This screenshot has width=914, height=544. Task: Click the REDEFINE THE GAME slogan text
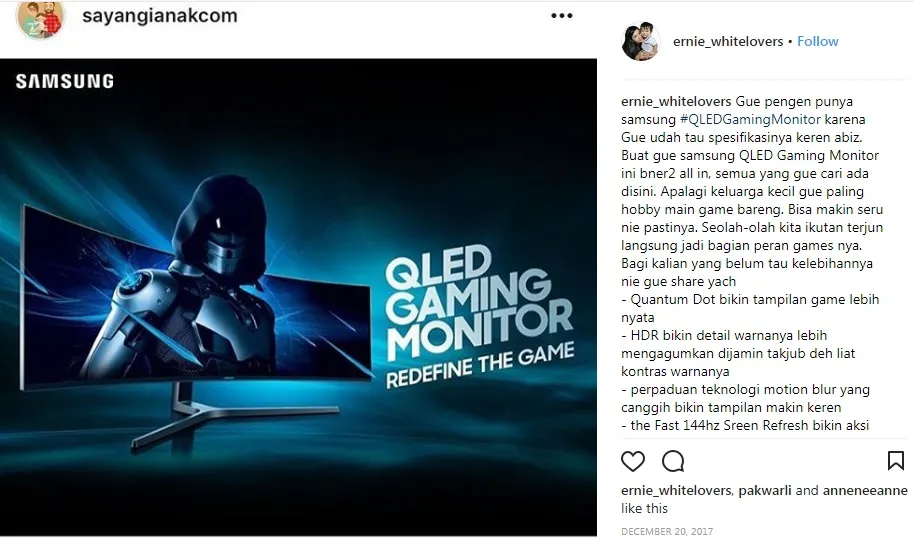(x=480, y=364)
